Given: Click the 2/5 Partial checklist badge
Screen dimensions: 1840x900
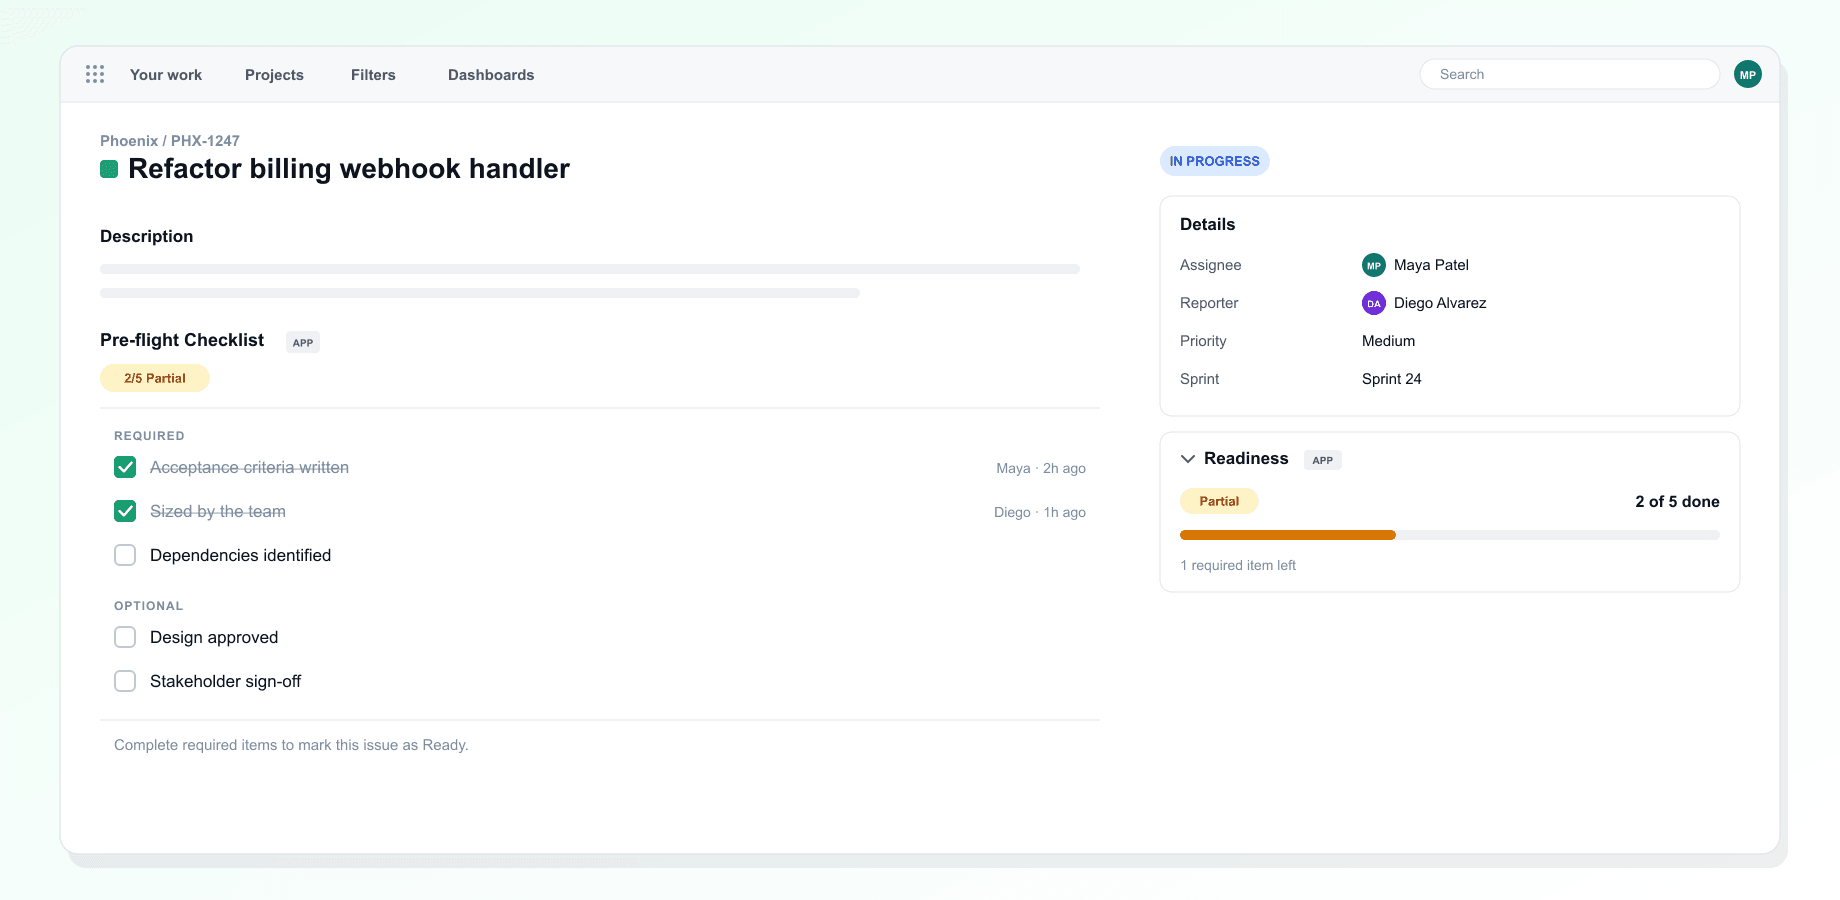Looking at the screenshot, I should point(155,378).
